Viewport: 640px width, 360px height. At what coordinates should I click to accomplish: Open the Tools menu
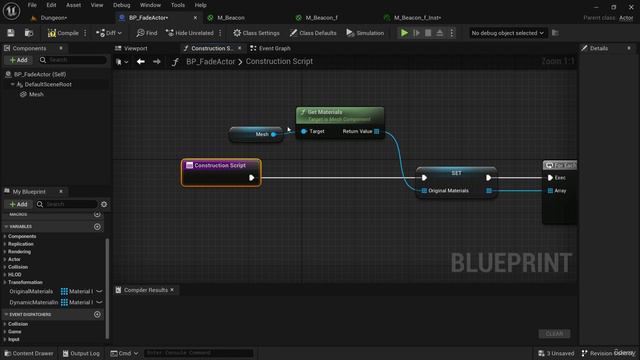[178, 5]
